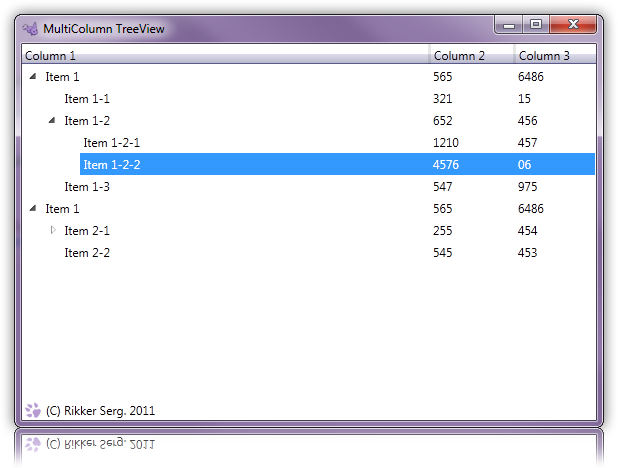Collapse the Item 1-2 node arrow
This screenshot has height=468, width=618.
click(53, 121)
